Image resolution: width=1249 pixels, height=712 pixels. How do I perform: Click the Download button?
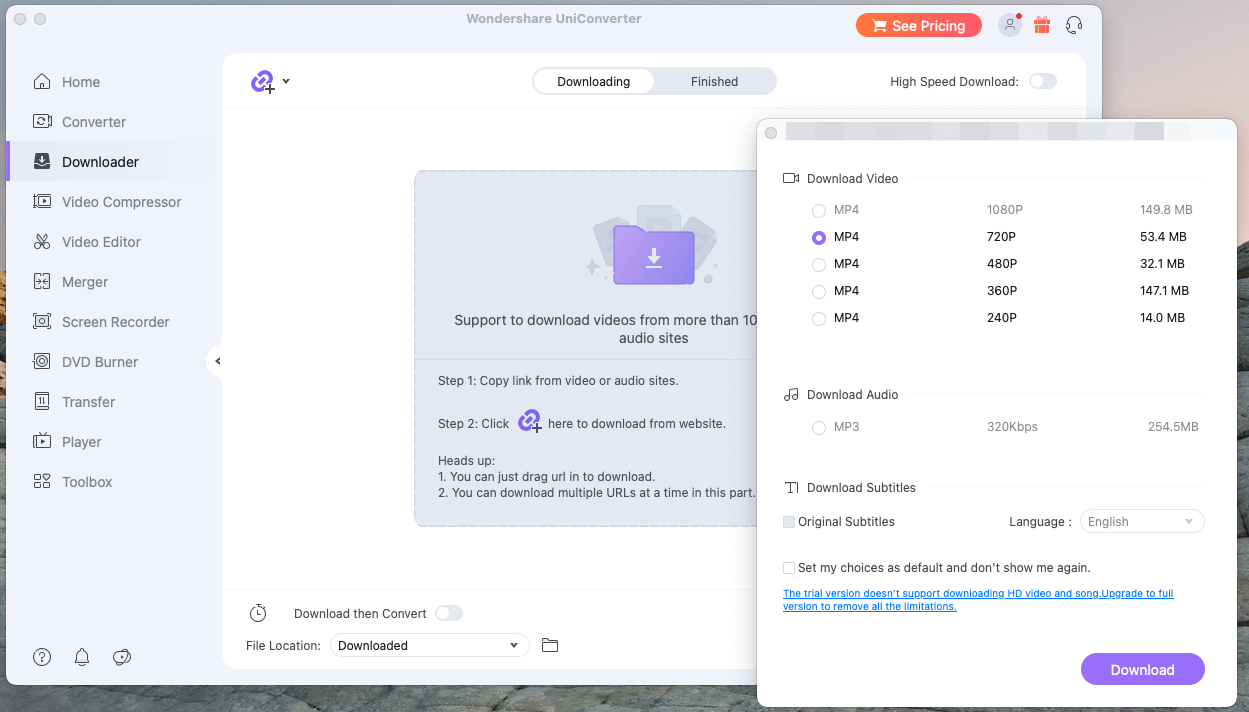(1143, 670)
